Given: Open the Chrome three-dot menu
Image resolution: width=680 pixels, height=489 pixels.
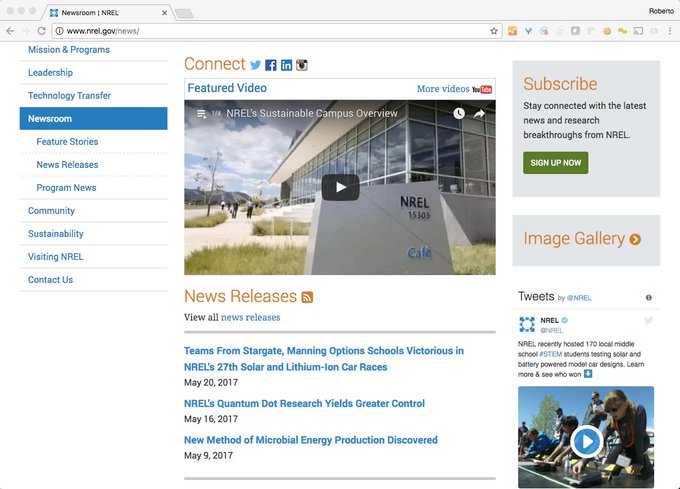Looking at the screenshot, I should [x=670, y=31].
